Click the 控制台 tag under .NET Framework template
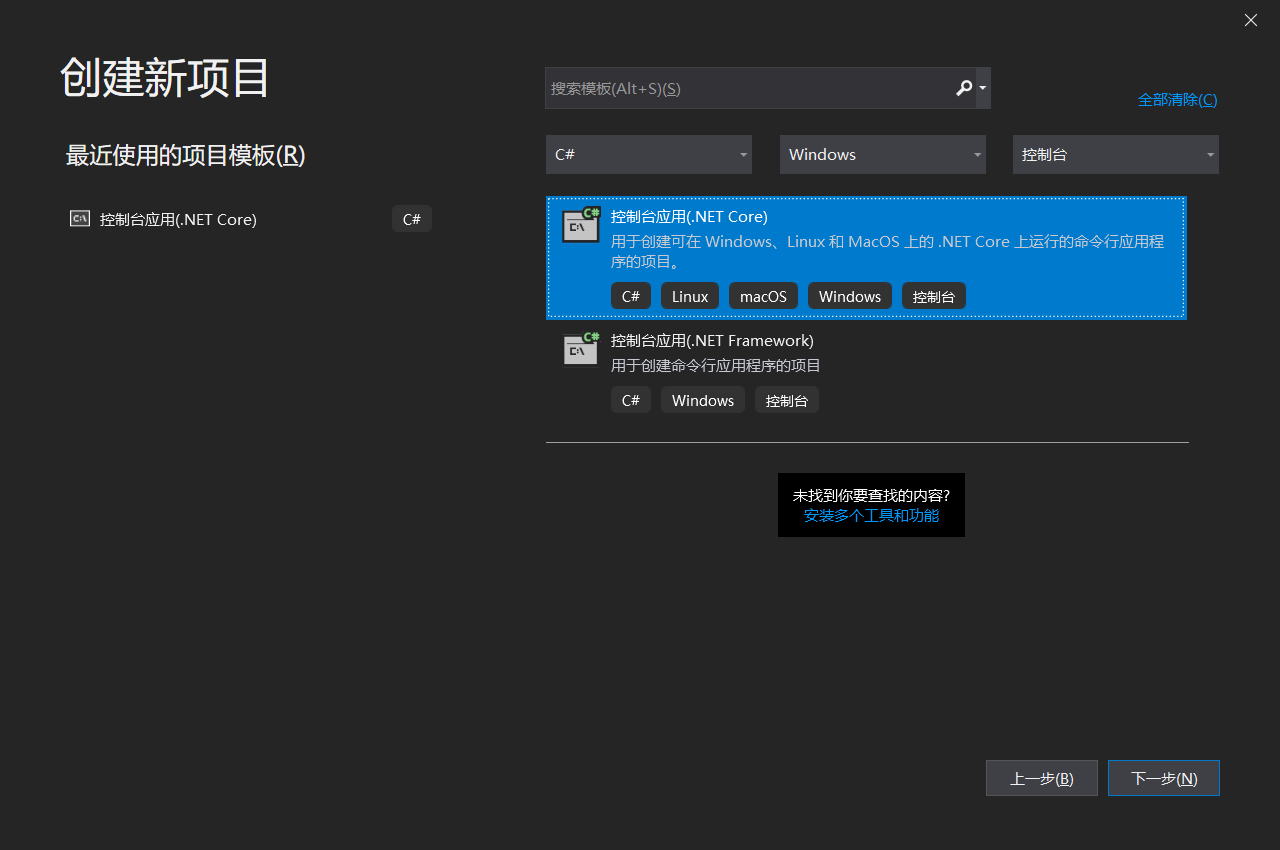Viewport: 1280px width, 850px height. coord(786,399)
